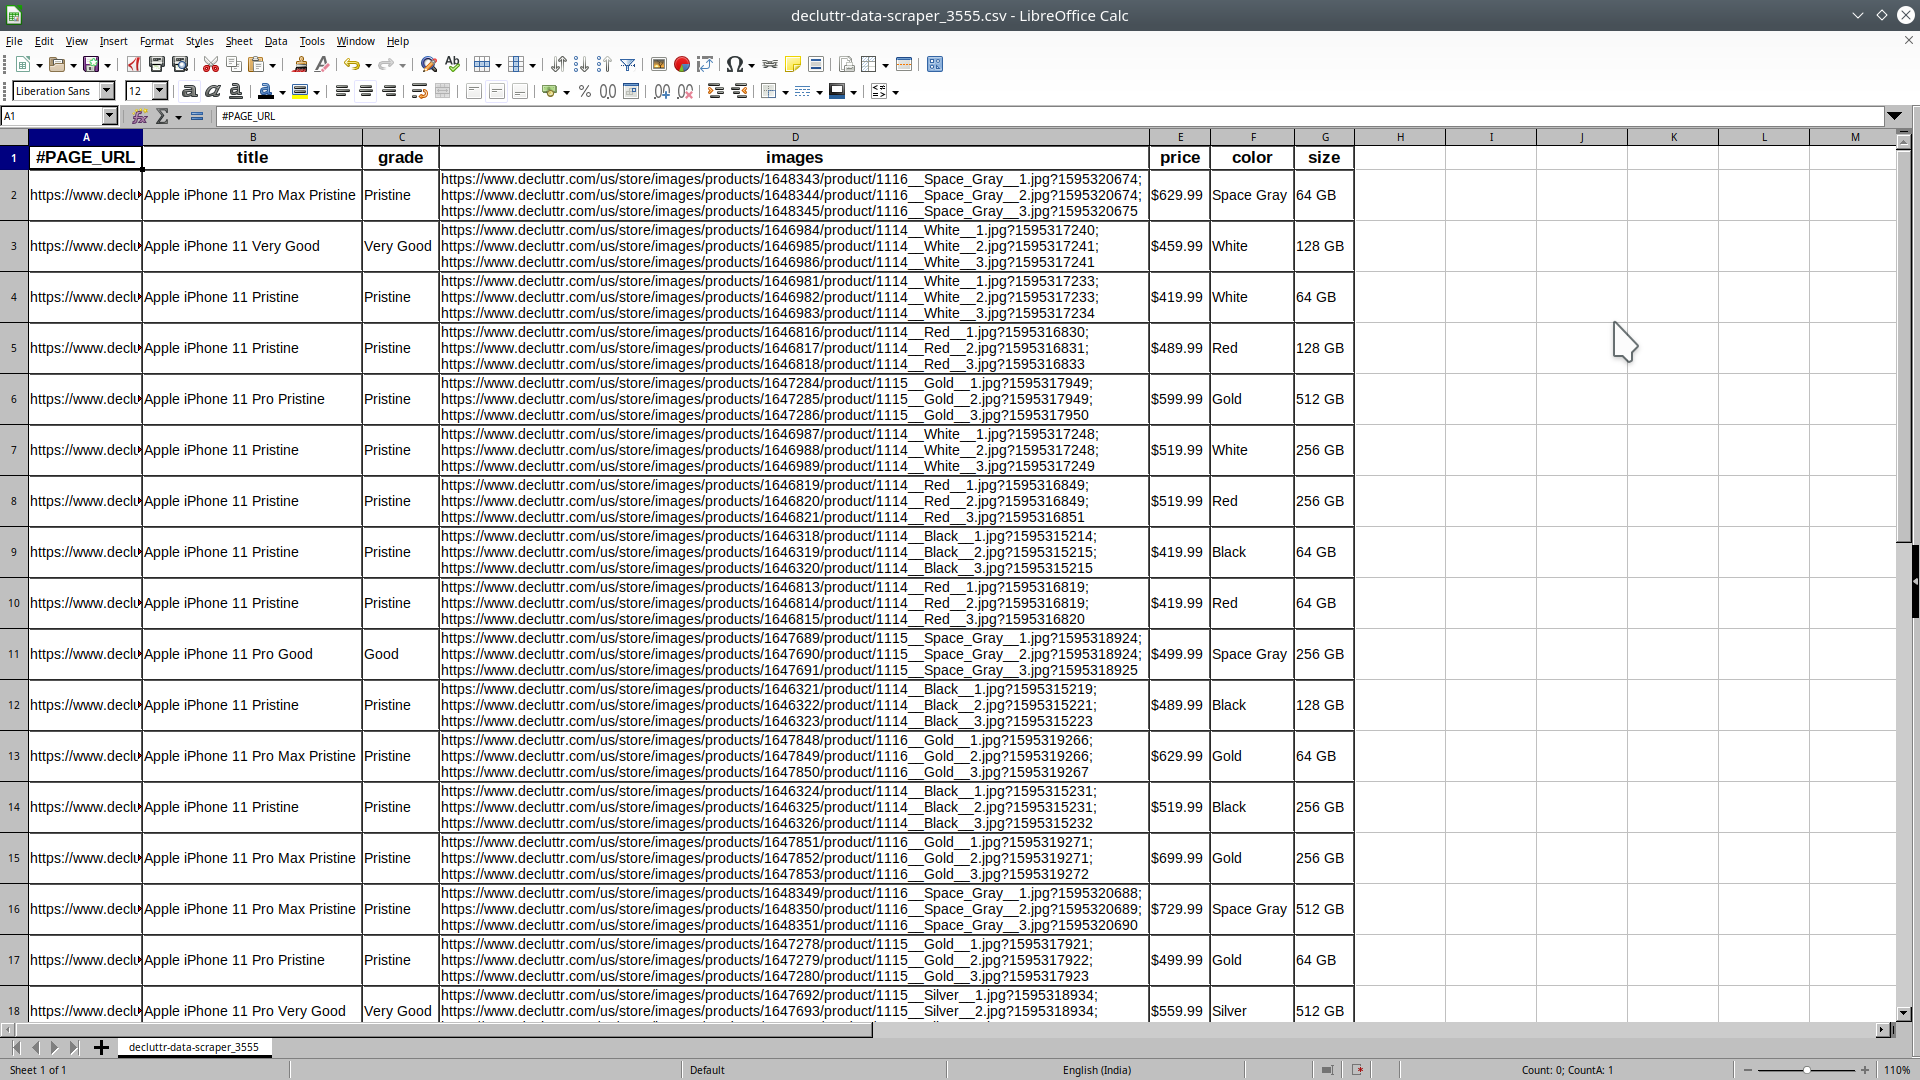
Task: Open the Liberation Sans font name dropdown
Action: [x=107, y=91]
